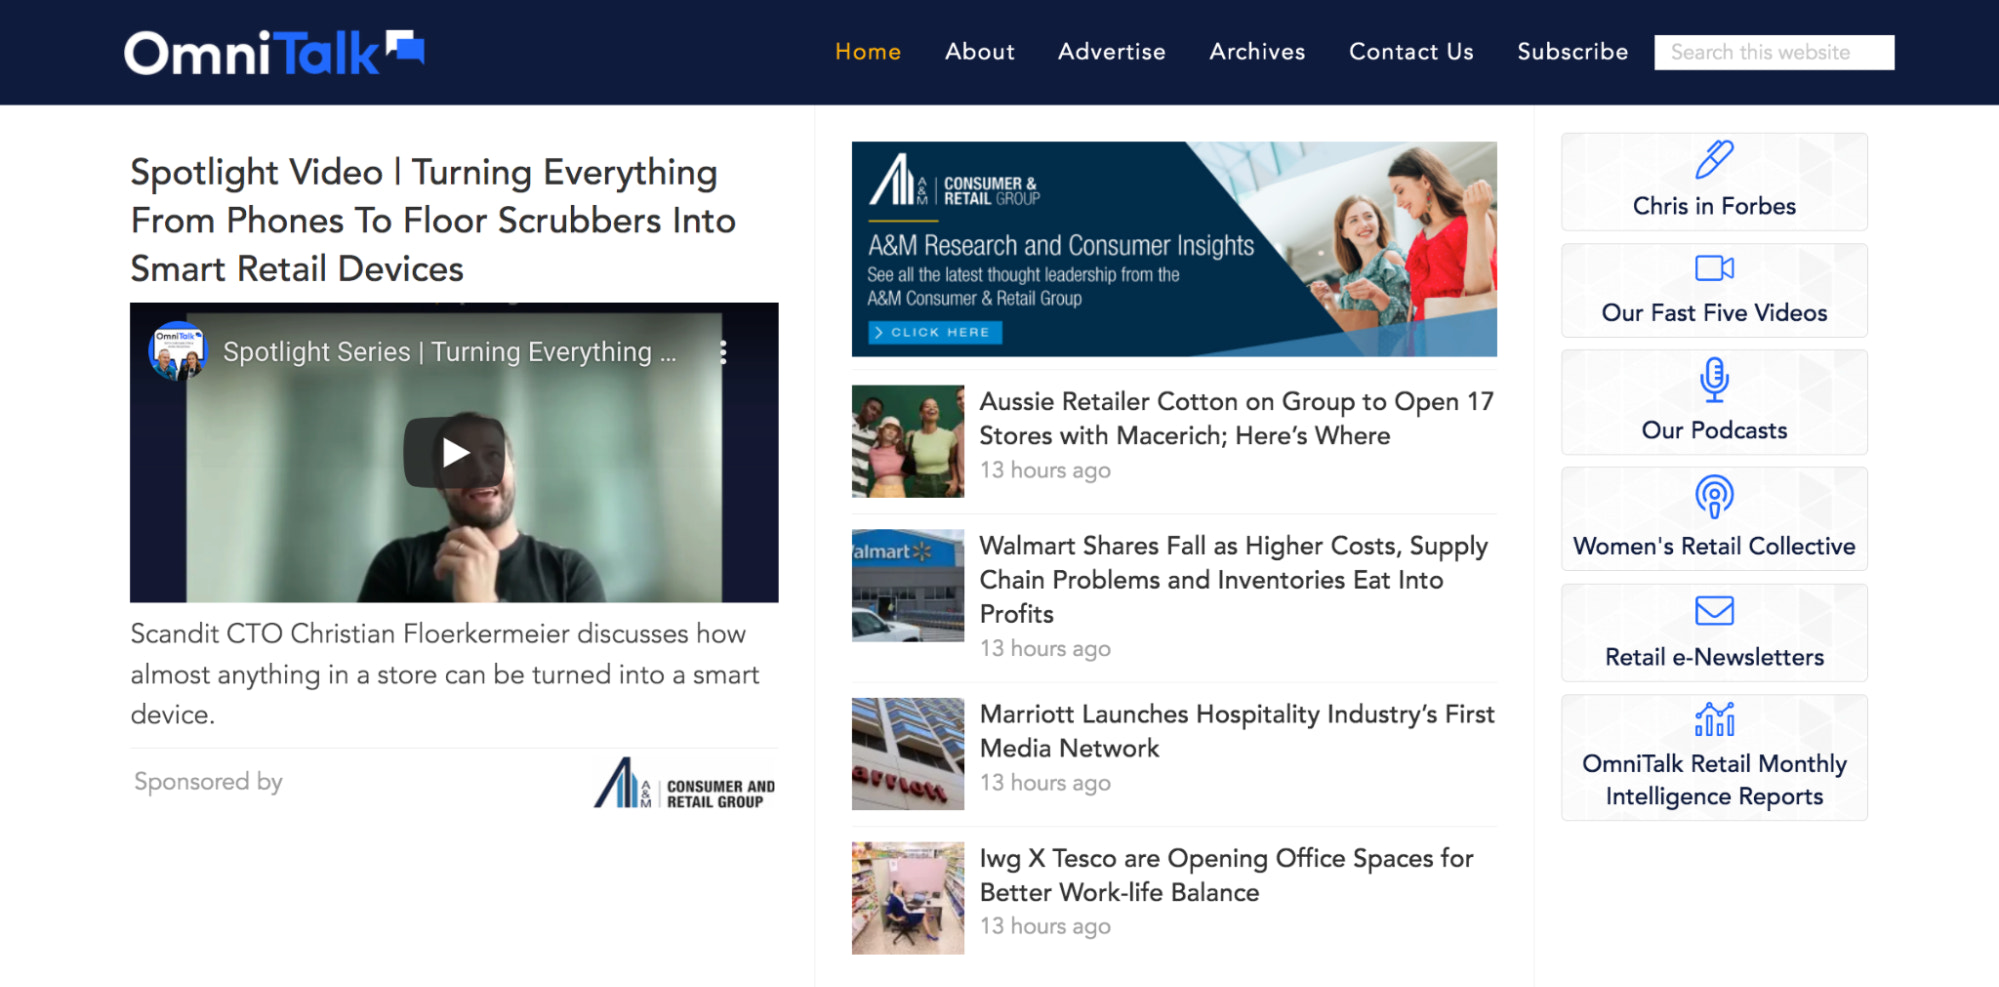The height and width of the screenshot is (987, 1999).
Task: Click the podcast broadcast icon for Women's Retail Collective
Action: point(1714,496)
